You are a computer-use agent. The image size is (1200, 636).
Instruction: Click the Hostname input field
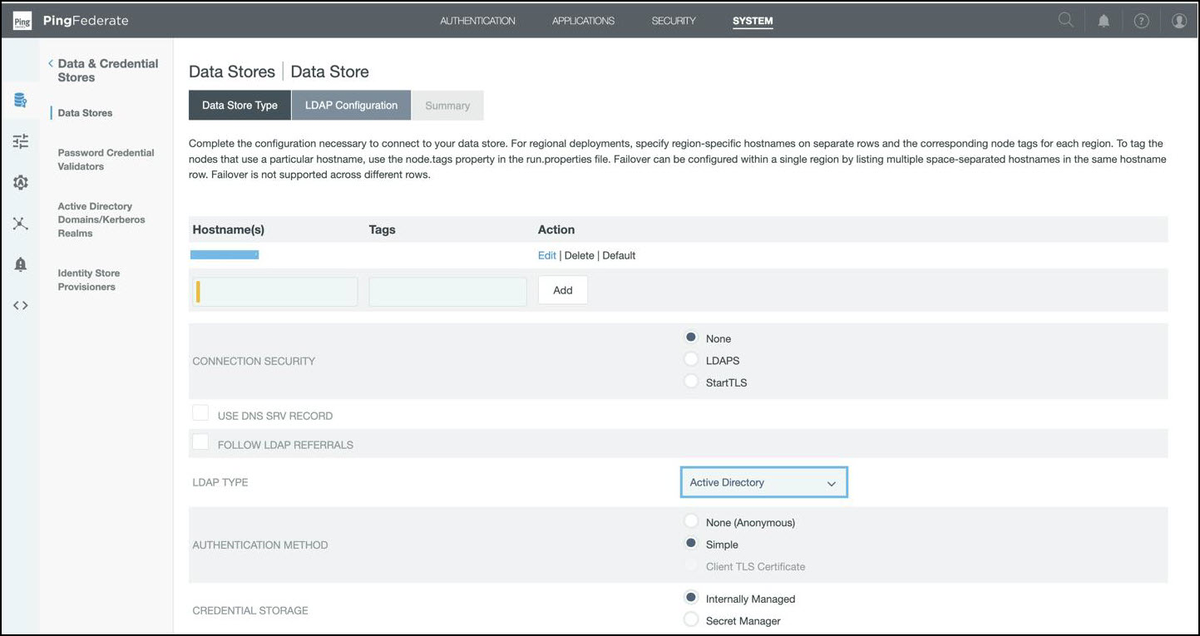pos(278,292)
